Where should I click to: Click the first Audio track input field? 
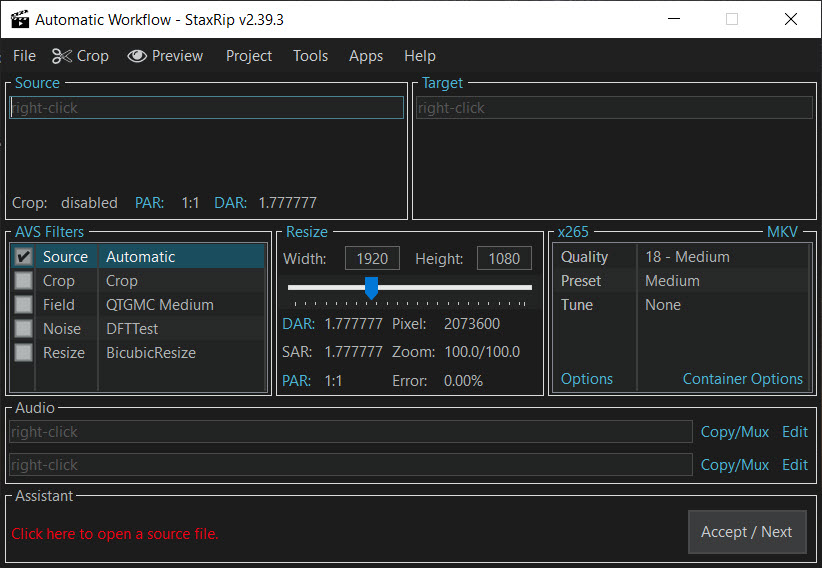(x=351, y=432)
